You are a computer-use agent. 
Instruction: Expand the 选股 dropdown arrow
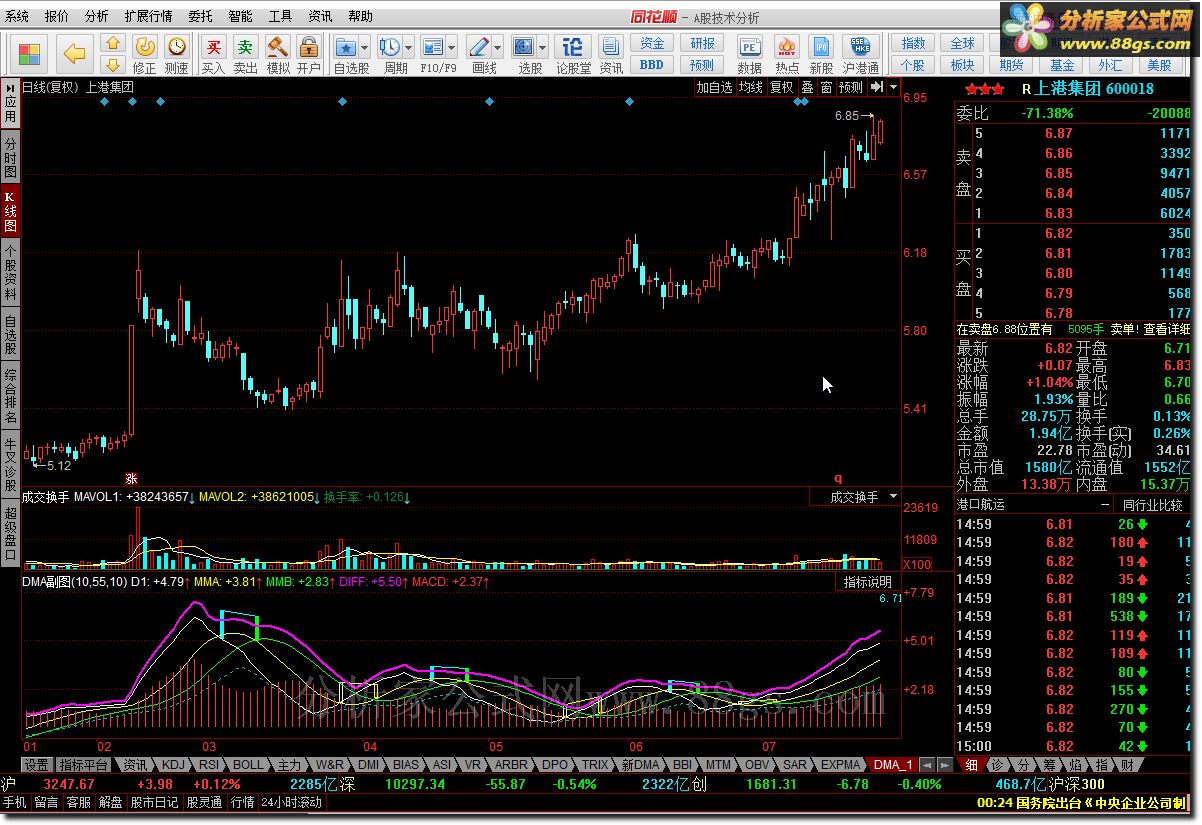pyautogui.click(x=542, y=47)
